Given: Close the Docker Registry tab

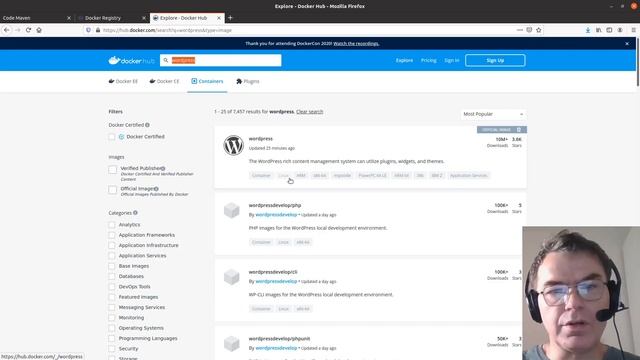Looking at the screenshot, I should (144, 18).
